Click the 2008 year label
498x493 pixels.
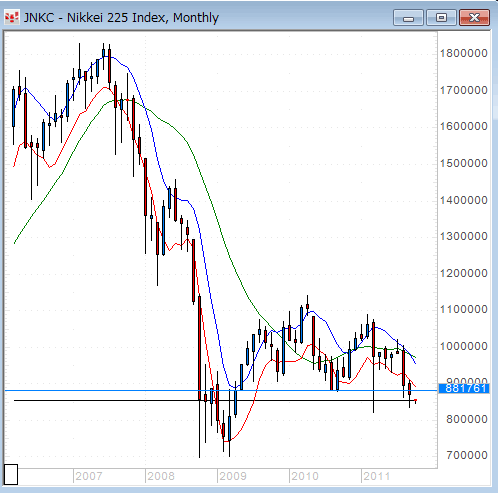(x=161, y=476)
